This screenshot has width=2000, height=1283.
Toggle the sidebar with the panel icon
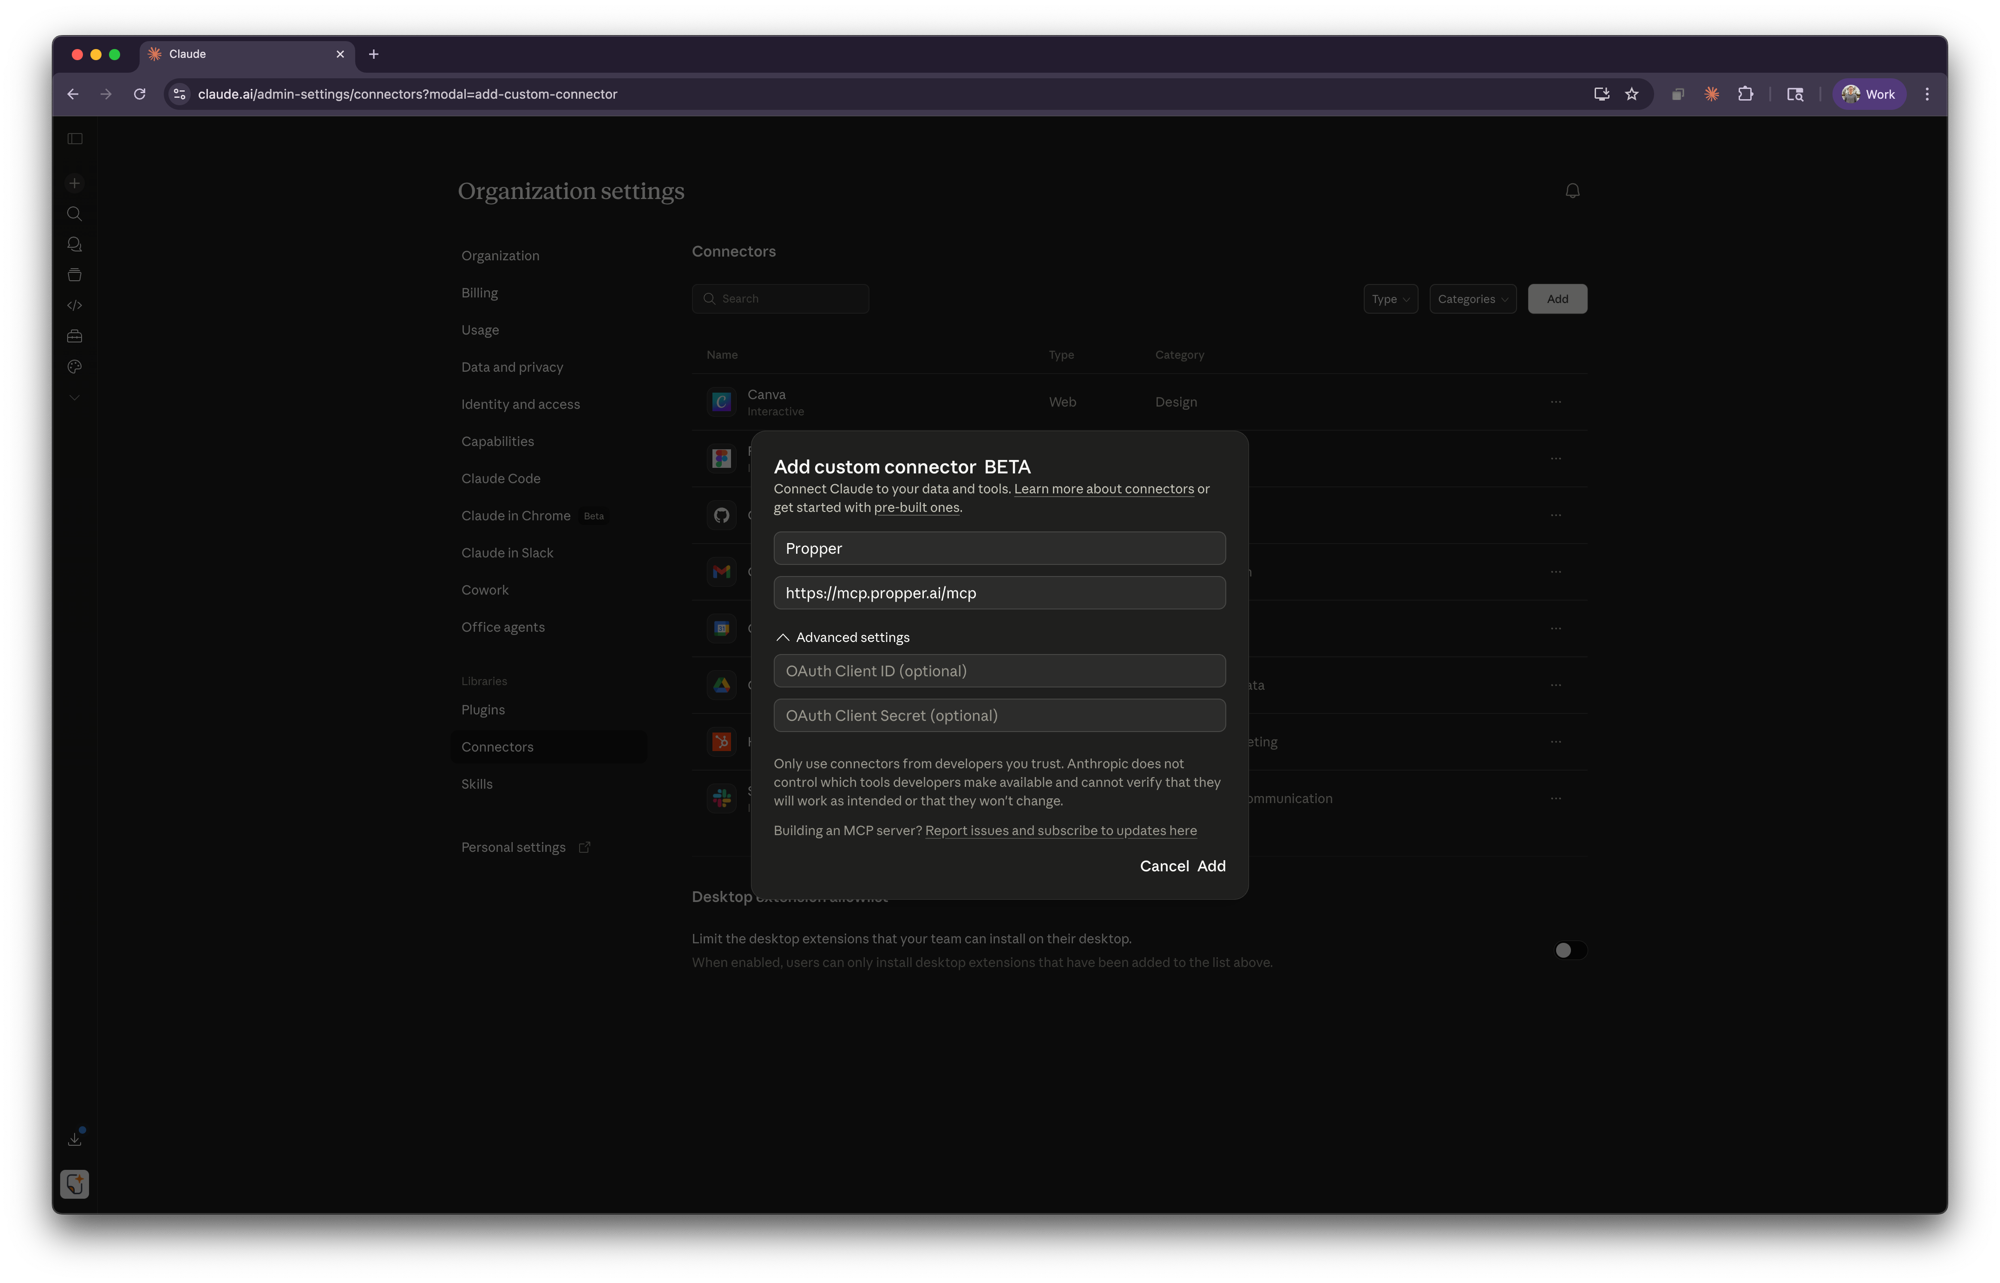[x=74, y=138]
